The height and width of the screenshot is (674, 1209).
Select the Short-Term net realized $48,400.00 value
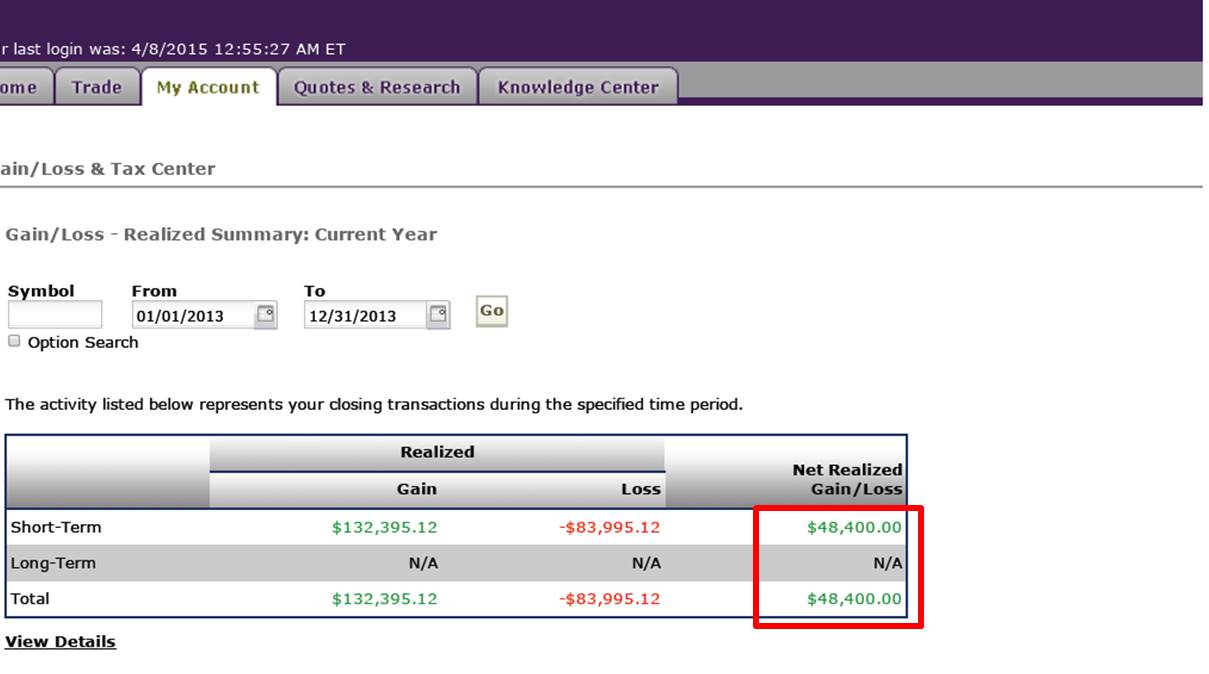pyautogui.click(x=853, y=527)
